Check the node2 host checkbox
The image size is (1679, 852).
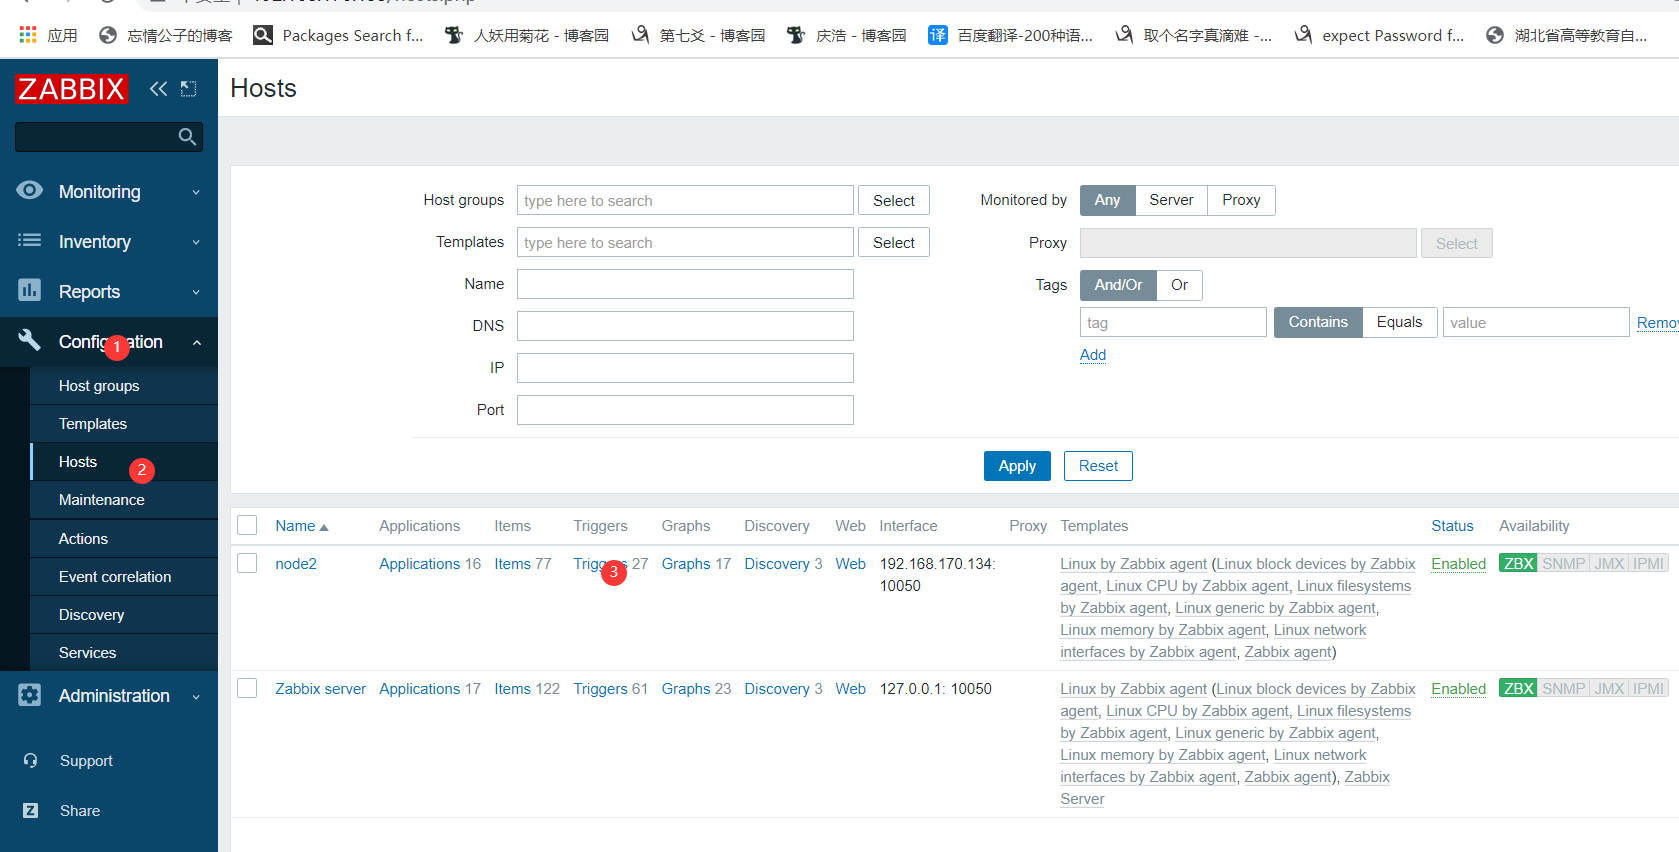248,563
